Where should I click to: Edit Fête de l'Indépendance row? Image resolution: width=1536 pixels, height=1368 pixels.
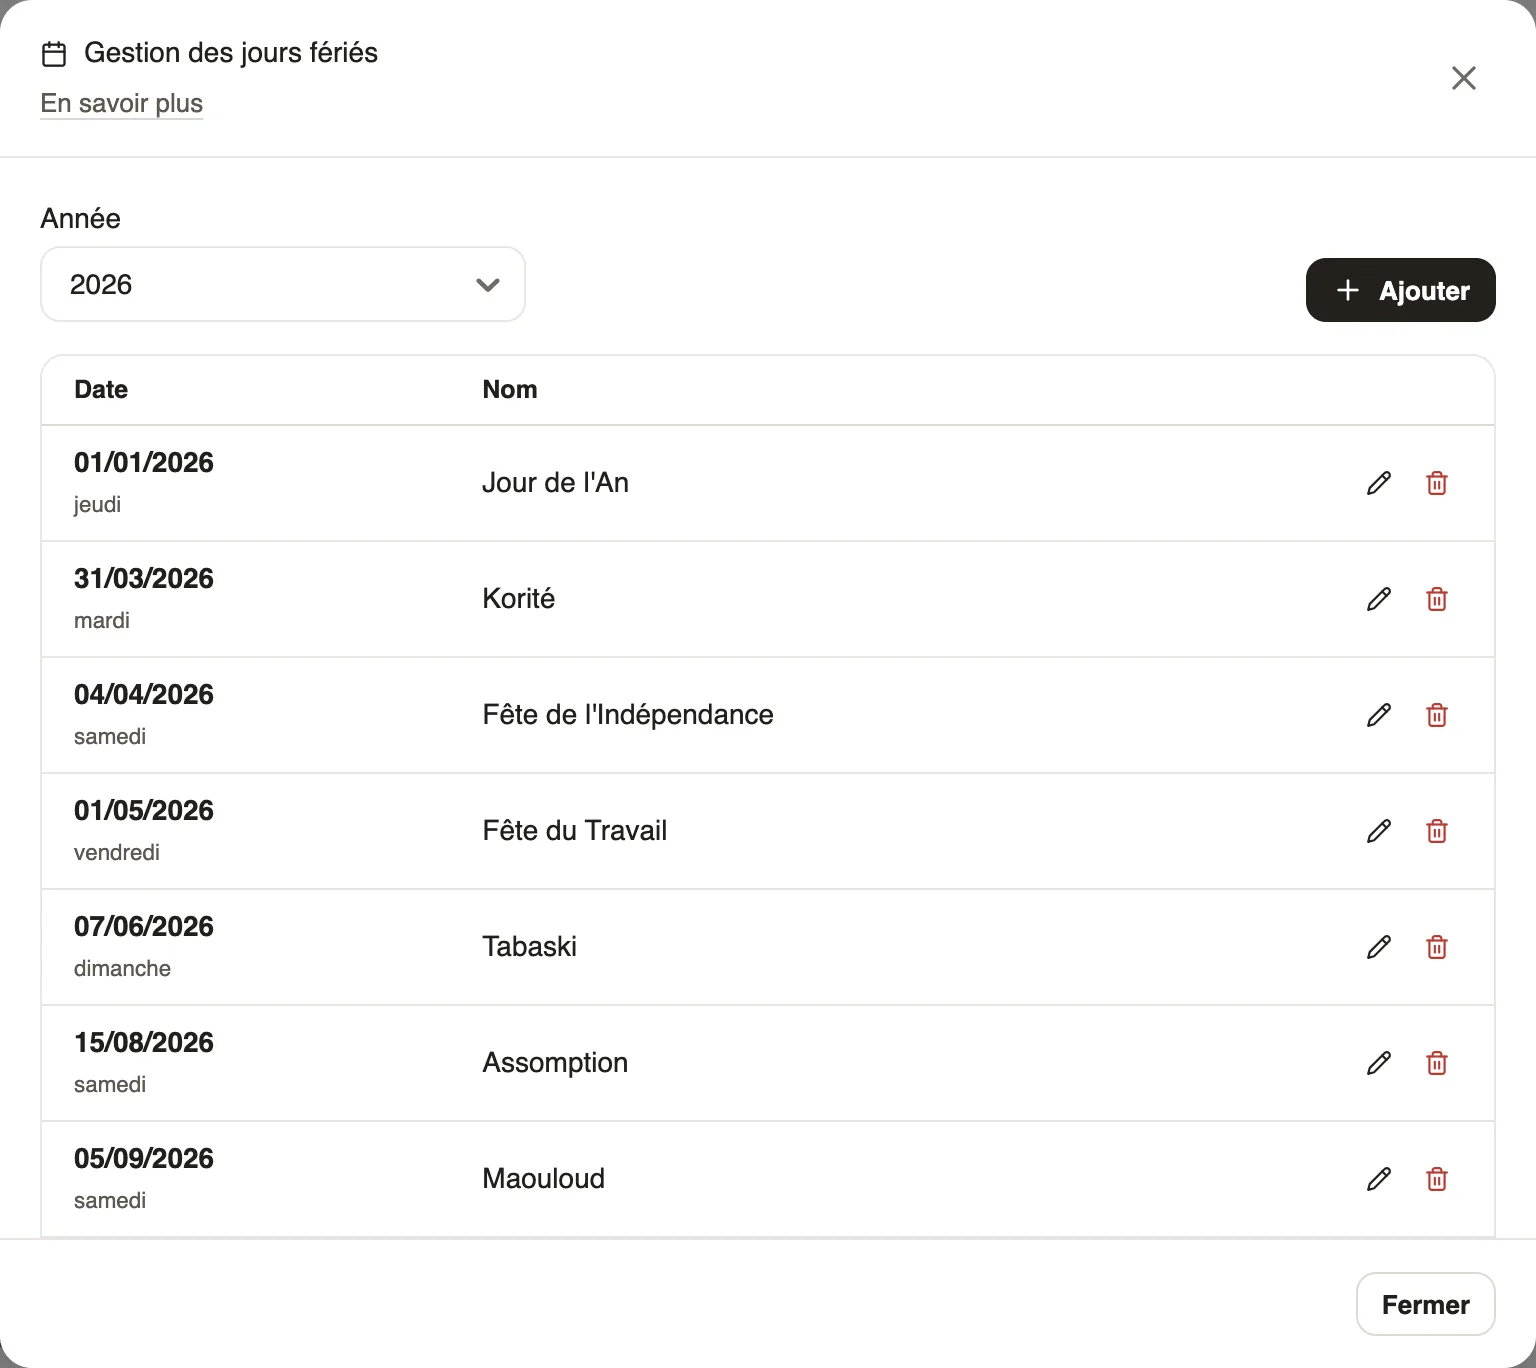(x=1379, y=715)
